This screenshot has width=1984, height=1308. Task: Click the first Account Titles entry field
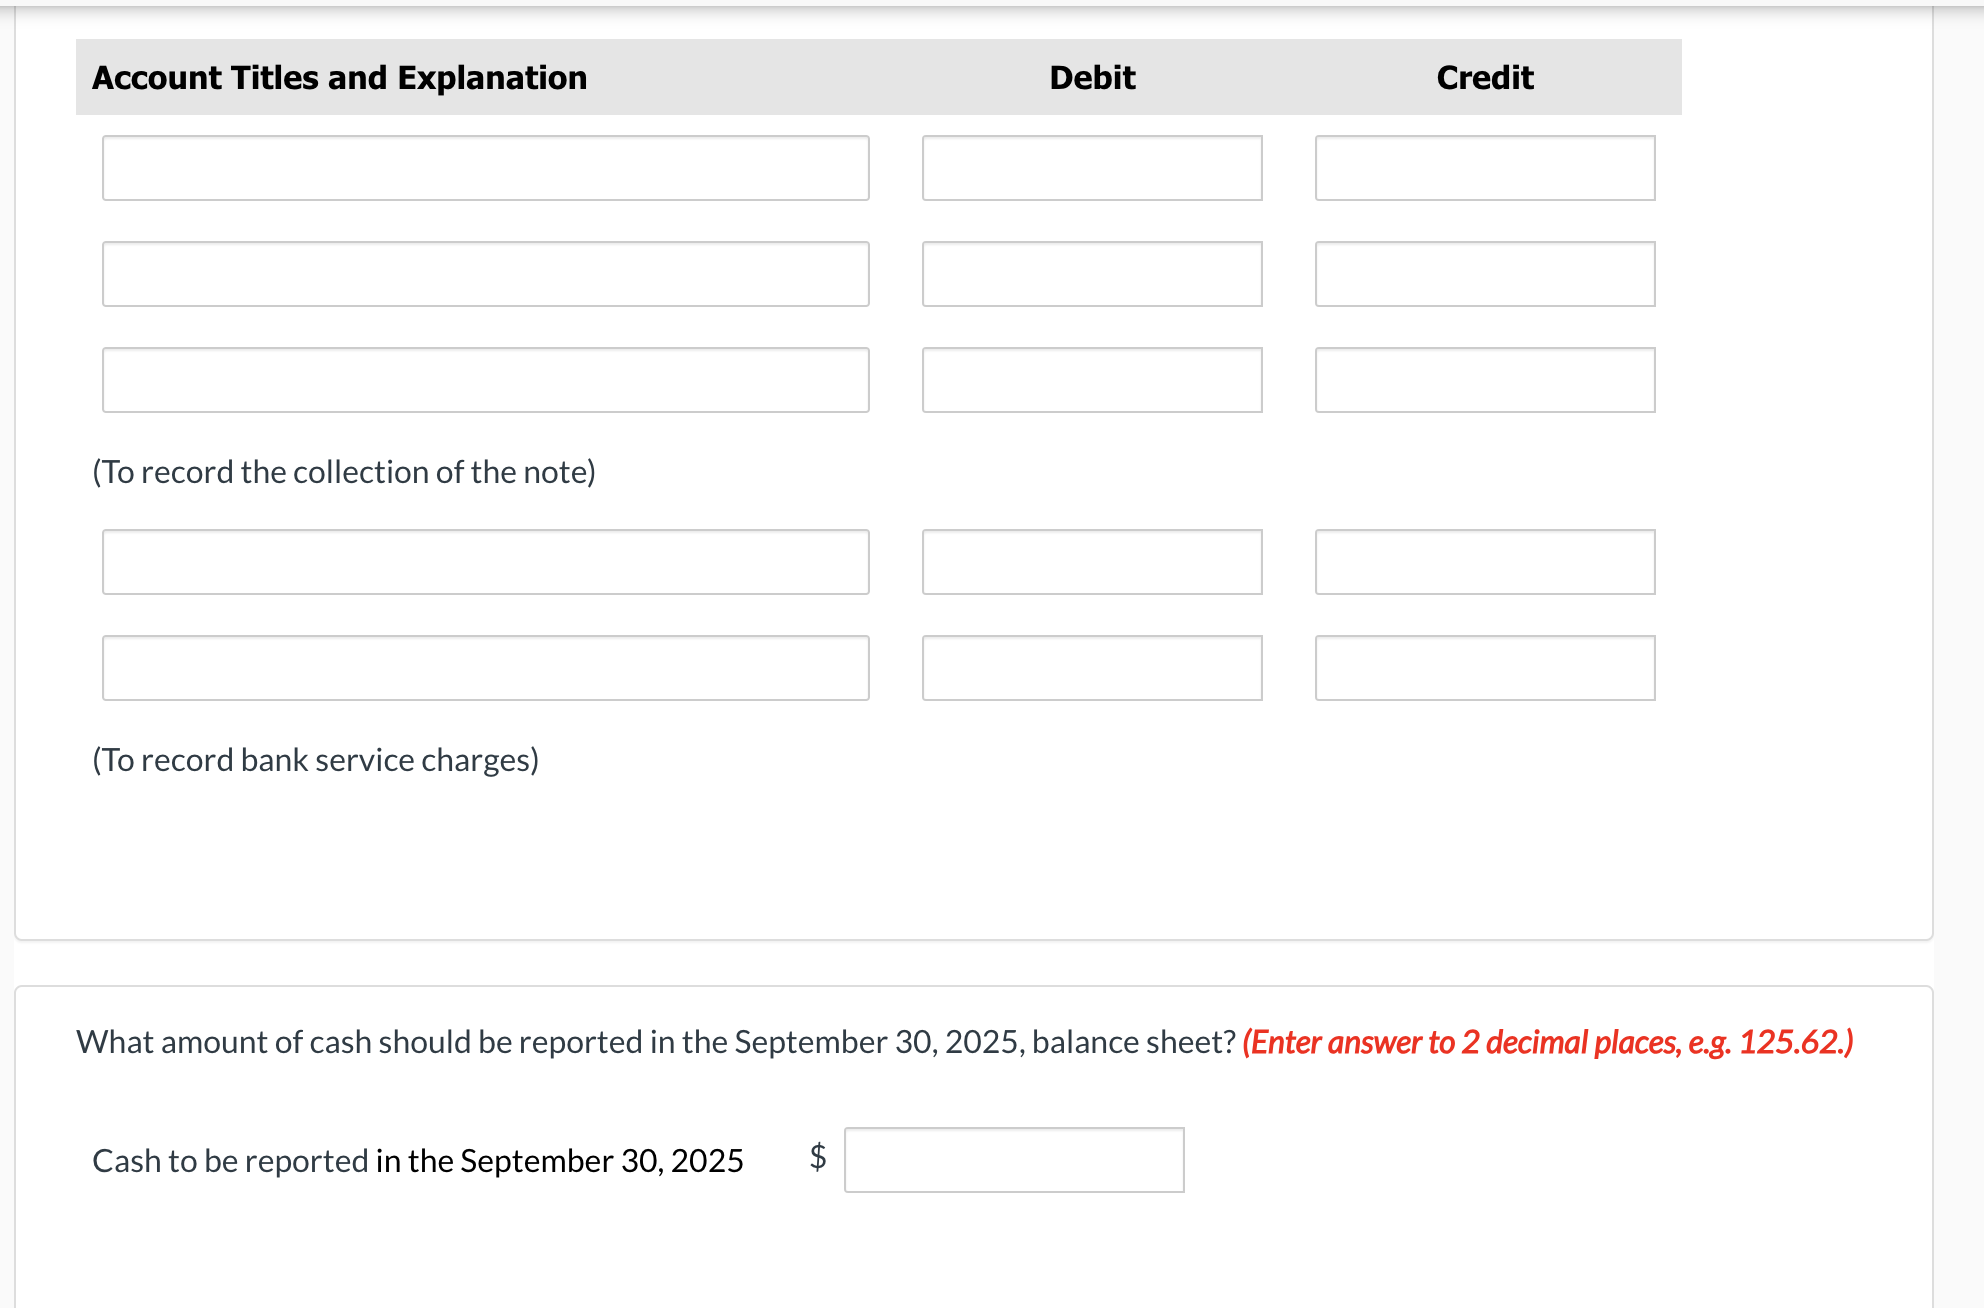486,167
